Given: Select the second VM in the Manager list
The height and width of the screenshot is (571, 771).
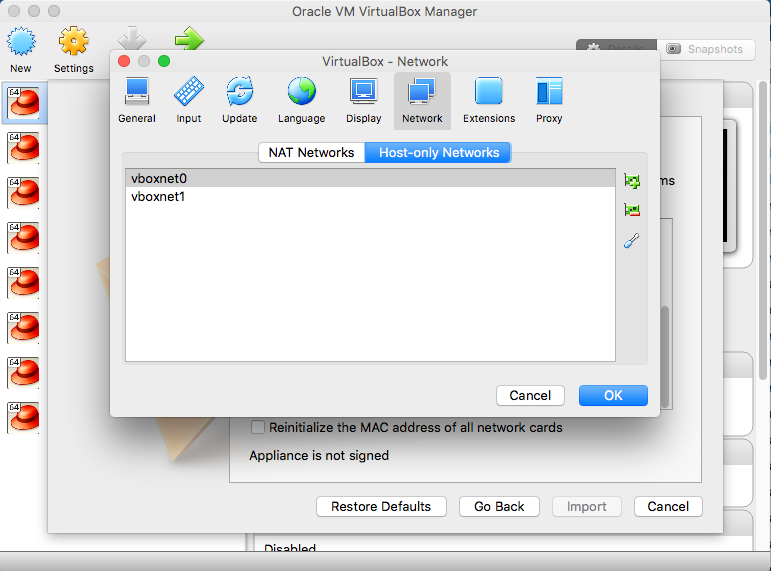Looking at the screenshot, I should pos(24,148).
